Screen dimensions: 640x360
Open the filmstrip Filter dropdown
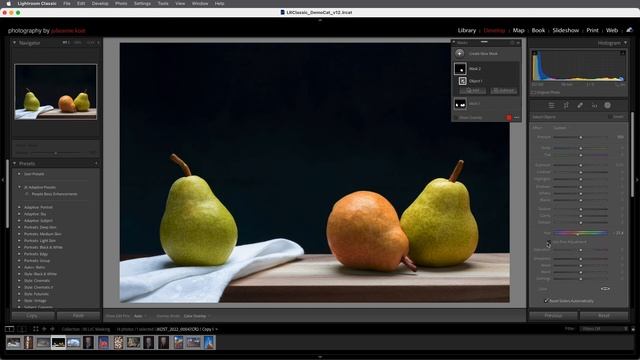(605, 329)
